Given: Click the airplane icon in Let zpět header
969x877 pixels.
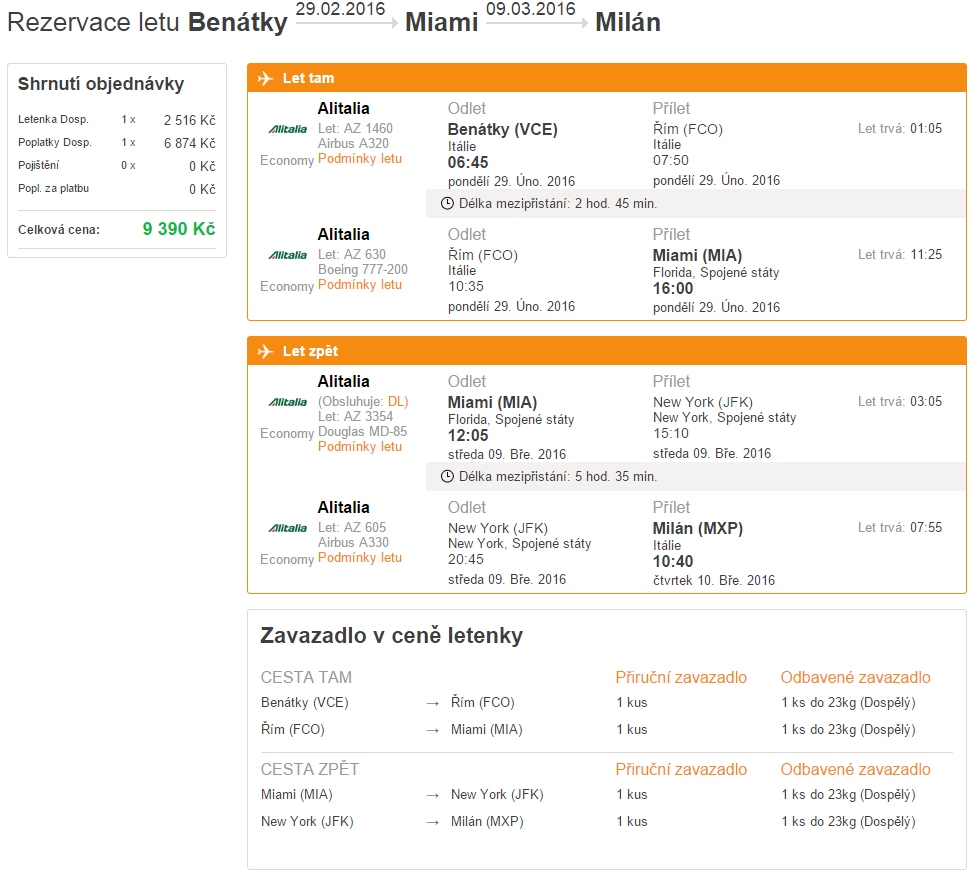Looking at the screenshot, I should (265, 351).
